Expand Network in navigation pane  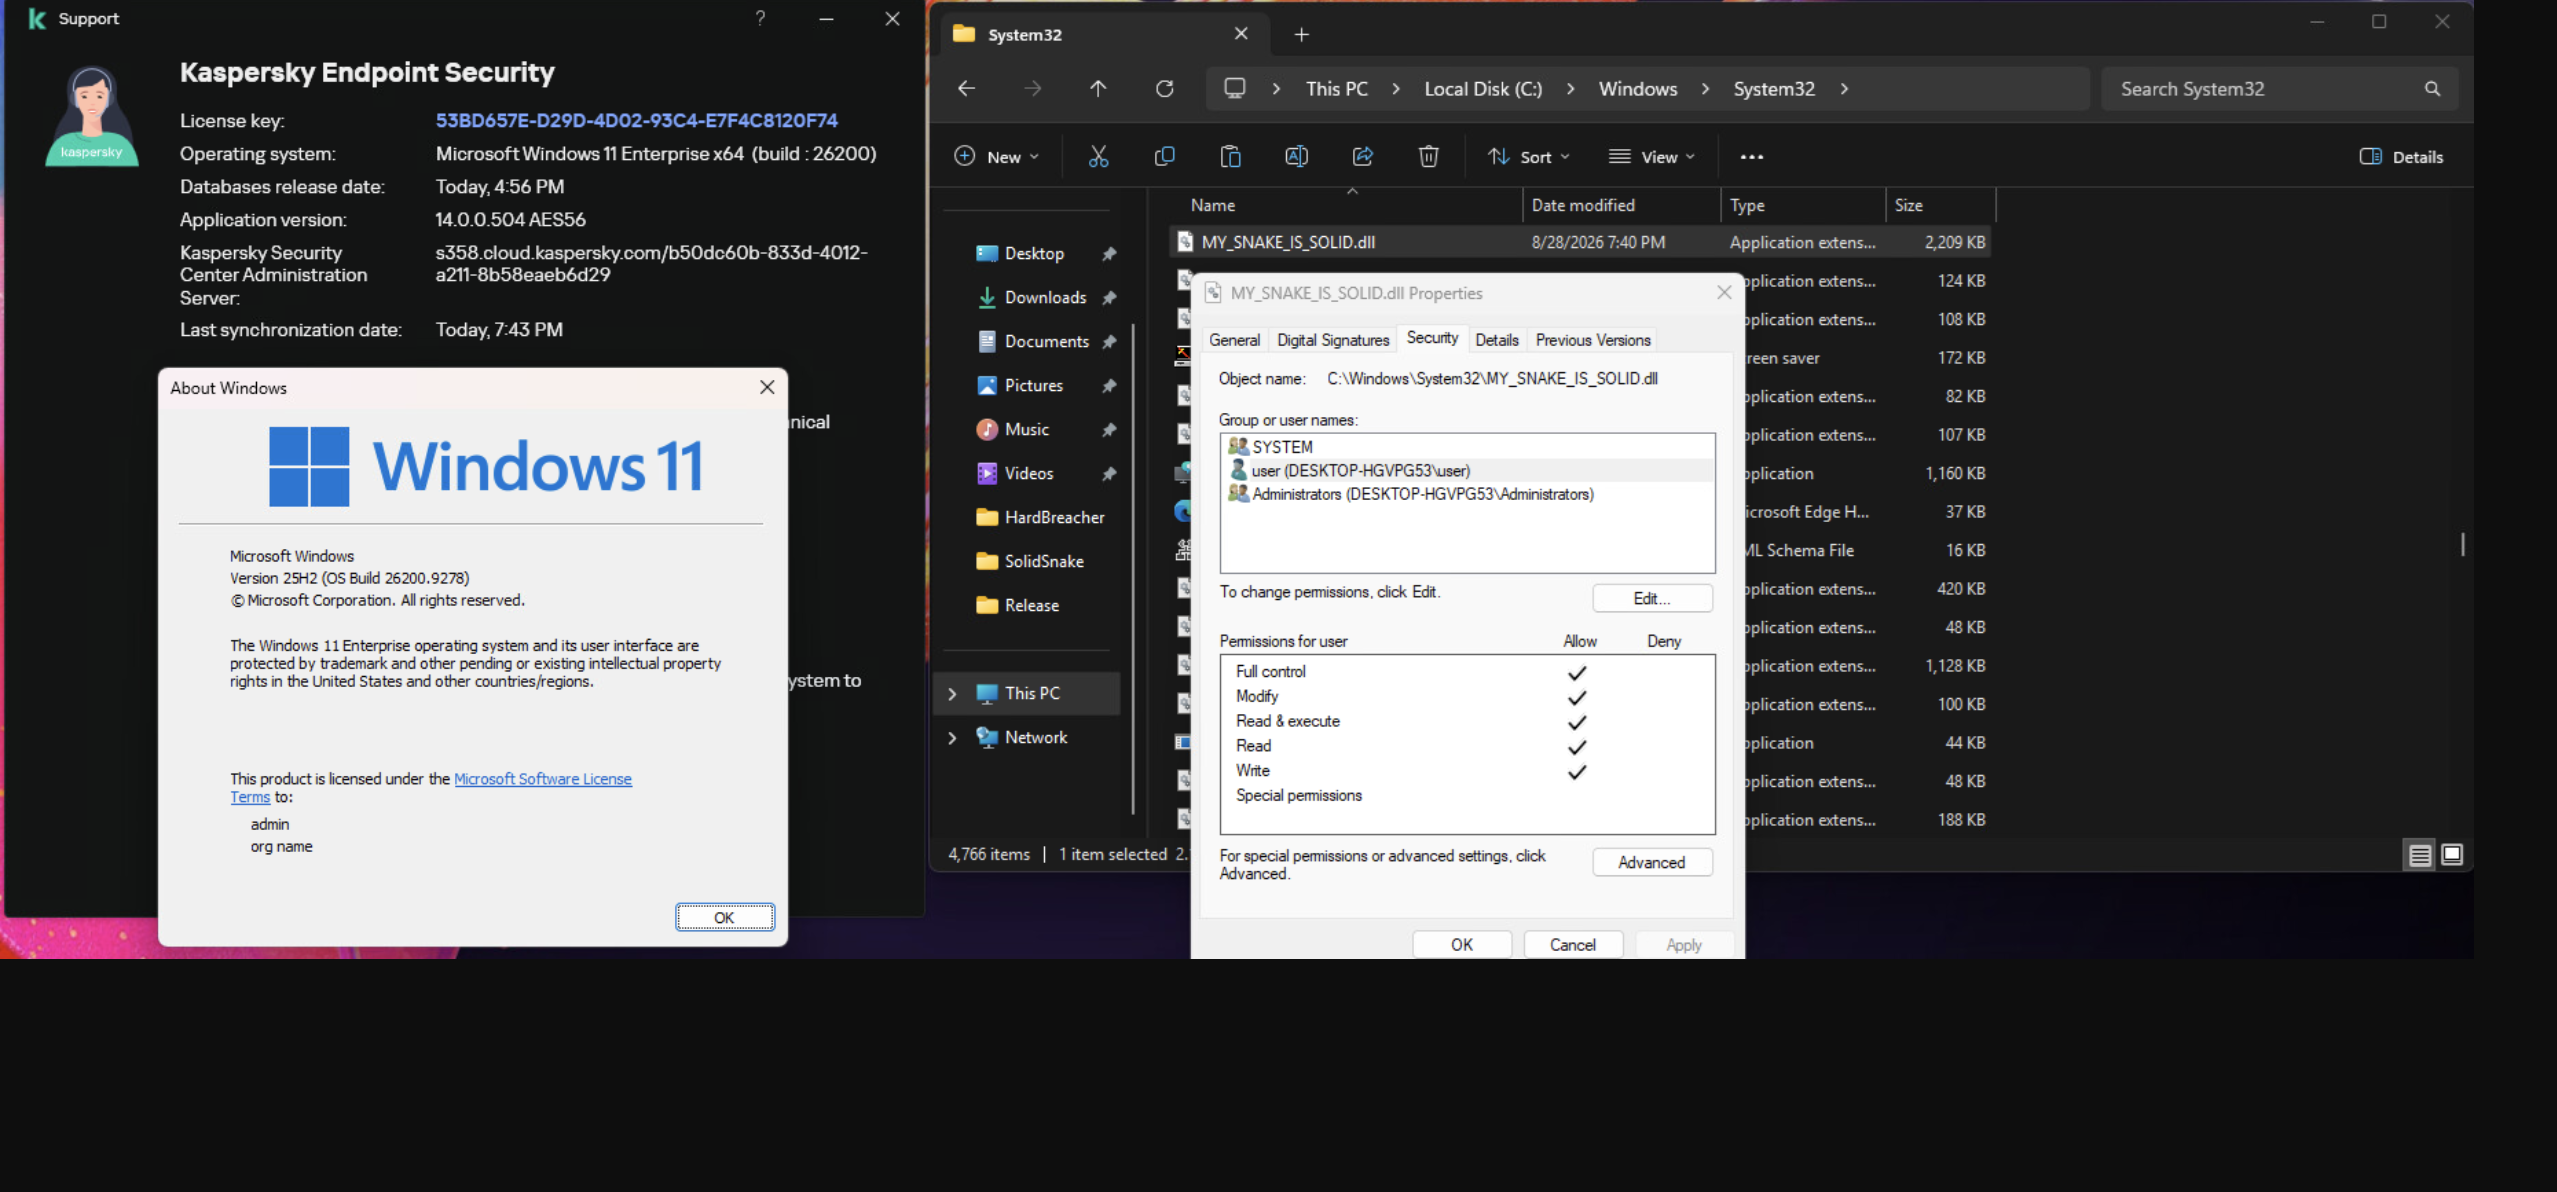coord(952,738)
